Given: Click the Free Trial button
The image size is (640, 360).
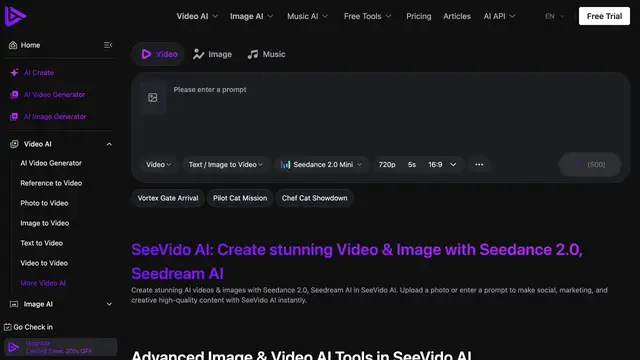Looking at the screenshot, I should 604,16.
